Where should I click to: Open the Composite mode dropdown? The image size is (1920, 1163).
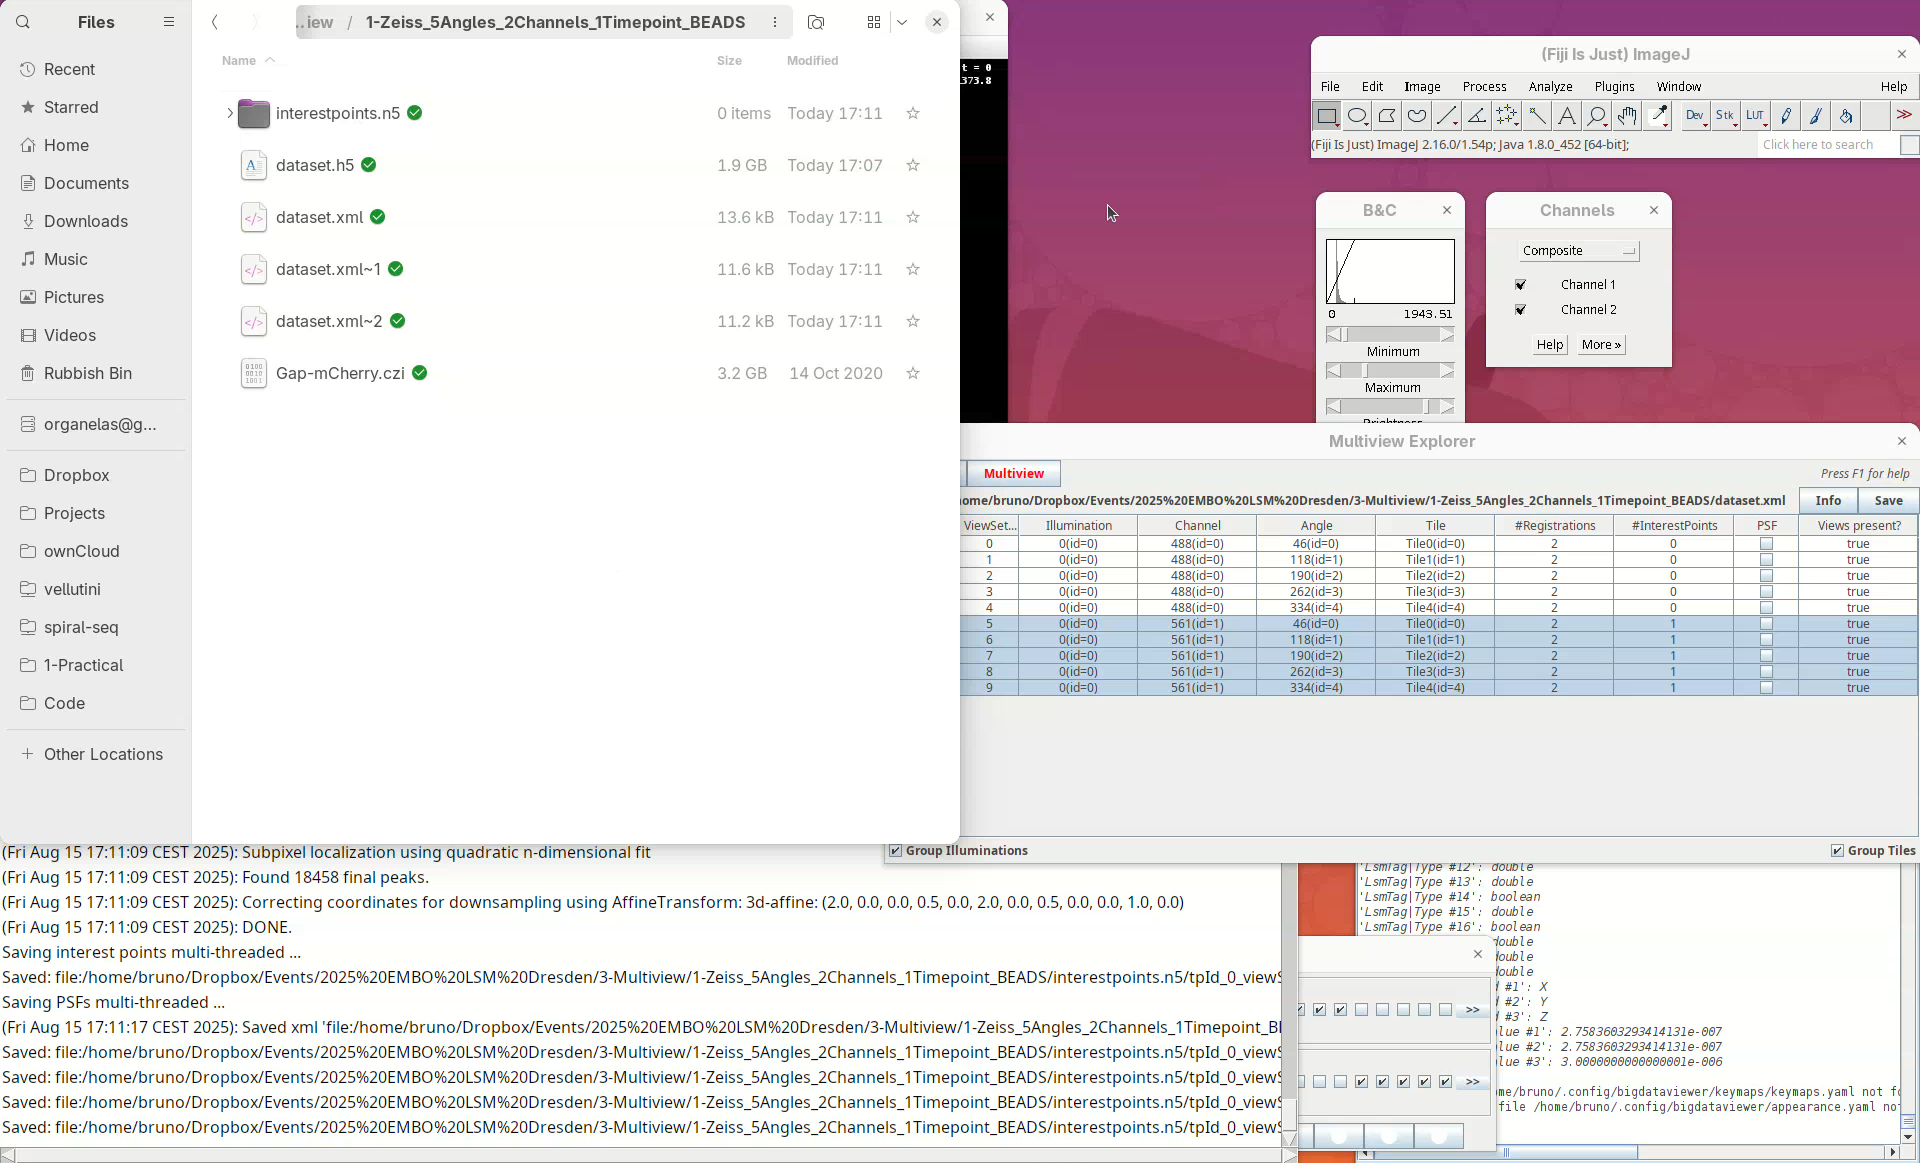click(1578, 251)
